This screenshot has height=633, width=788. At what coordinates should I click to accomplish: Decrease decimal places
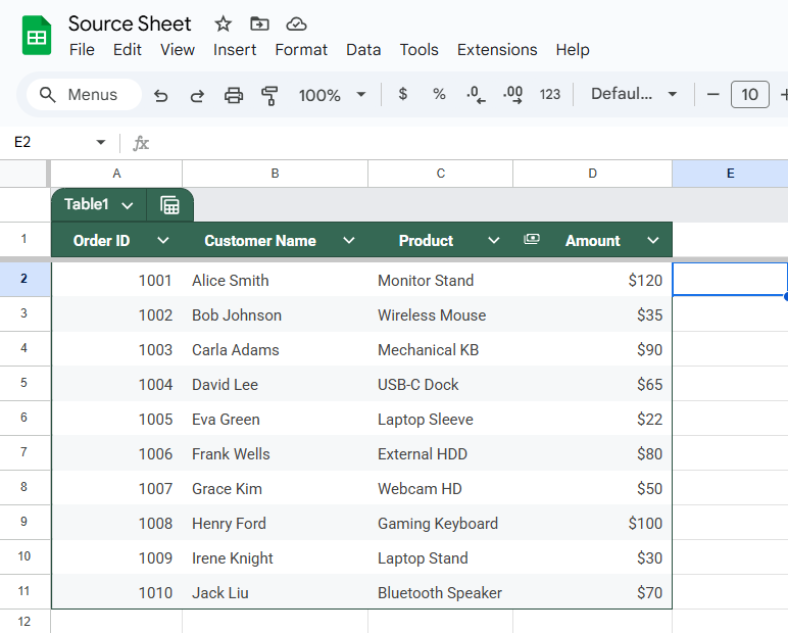(476, 94)
